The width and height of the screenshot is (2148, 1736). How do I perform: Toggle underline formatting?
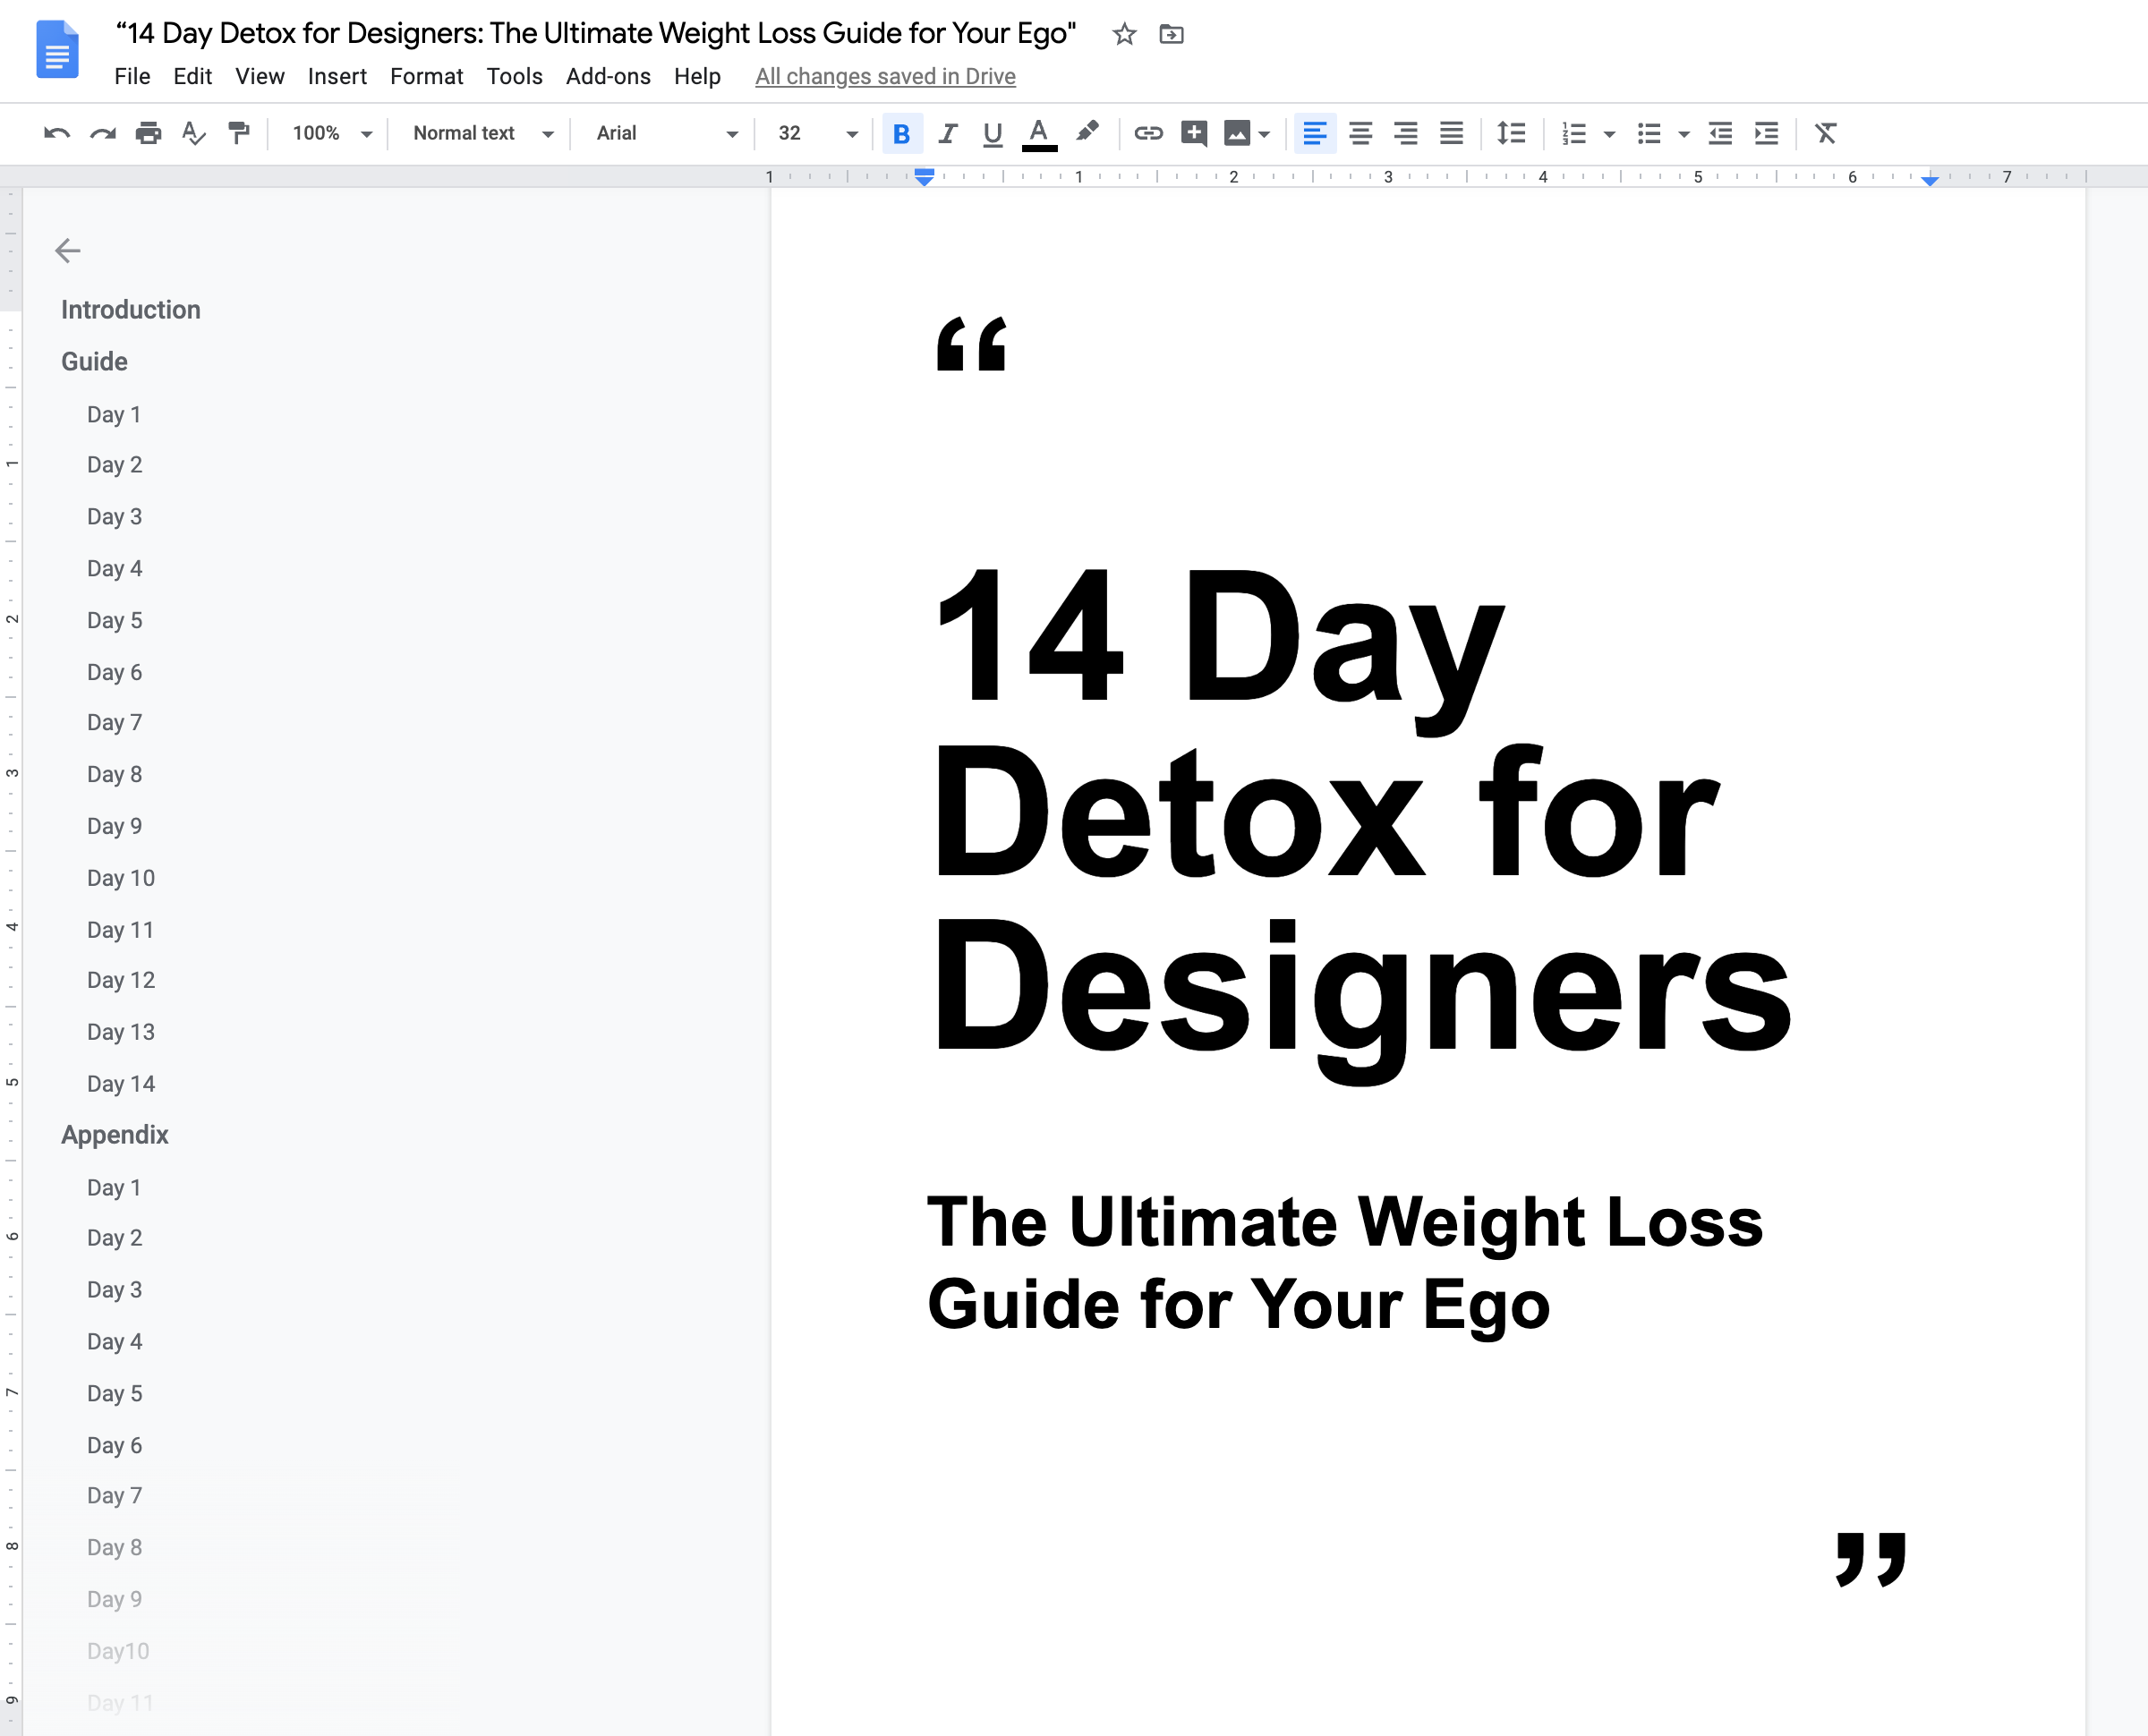click(x=993, y=133)
